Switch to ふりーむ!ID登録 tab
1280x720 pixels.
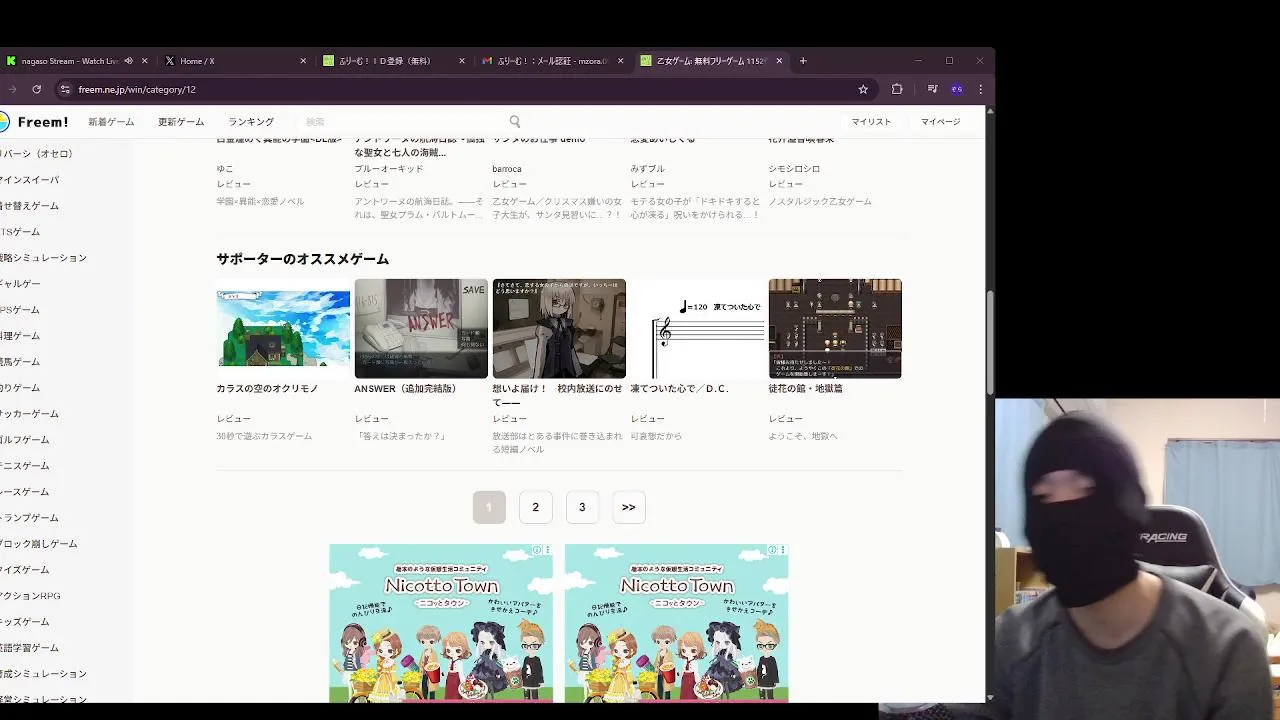click(393, 61)
